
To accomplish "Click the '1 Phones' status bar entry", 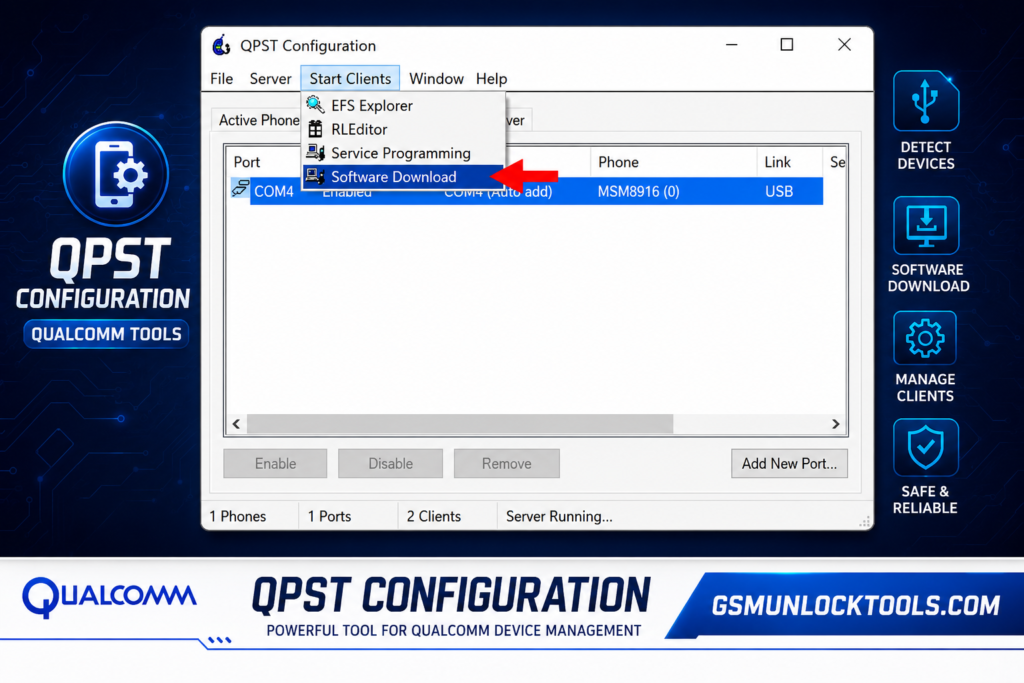I will click(x=238, y=516).
